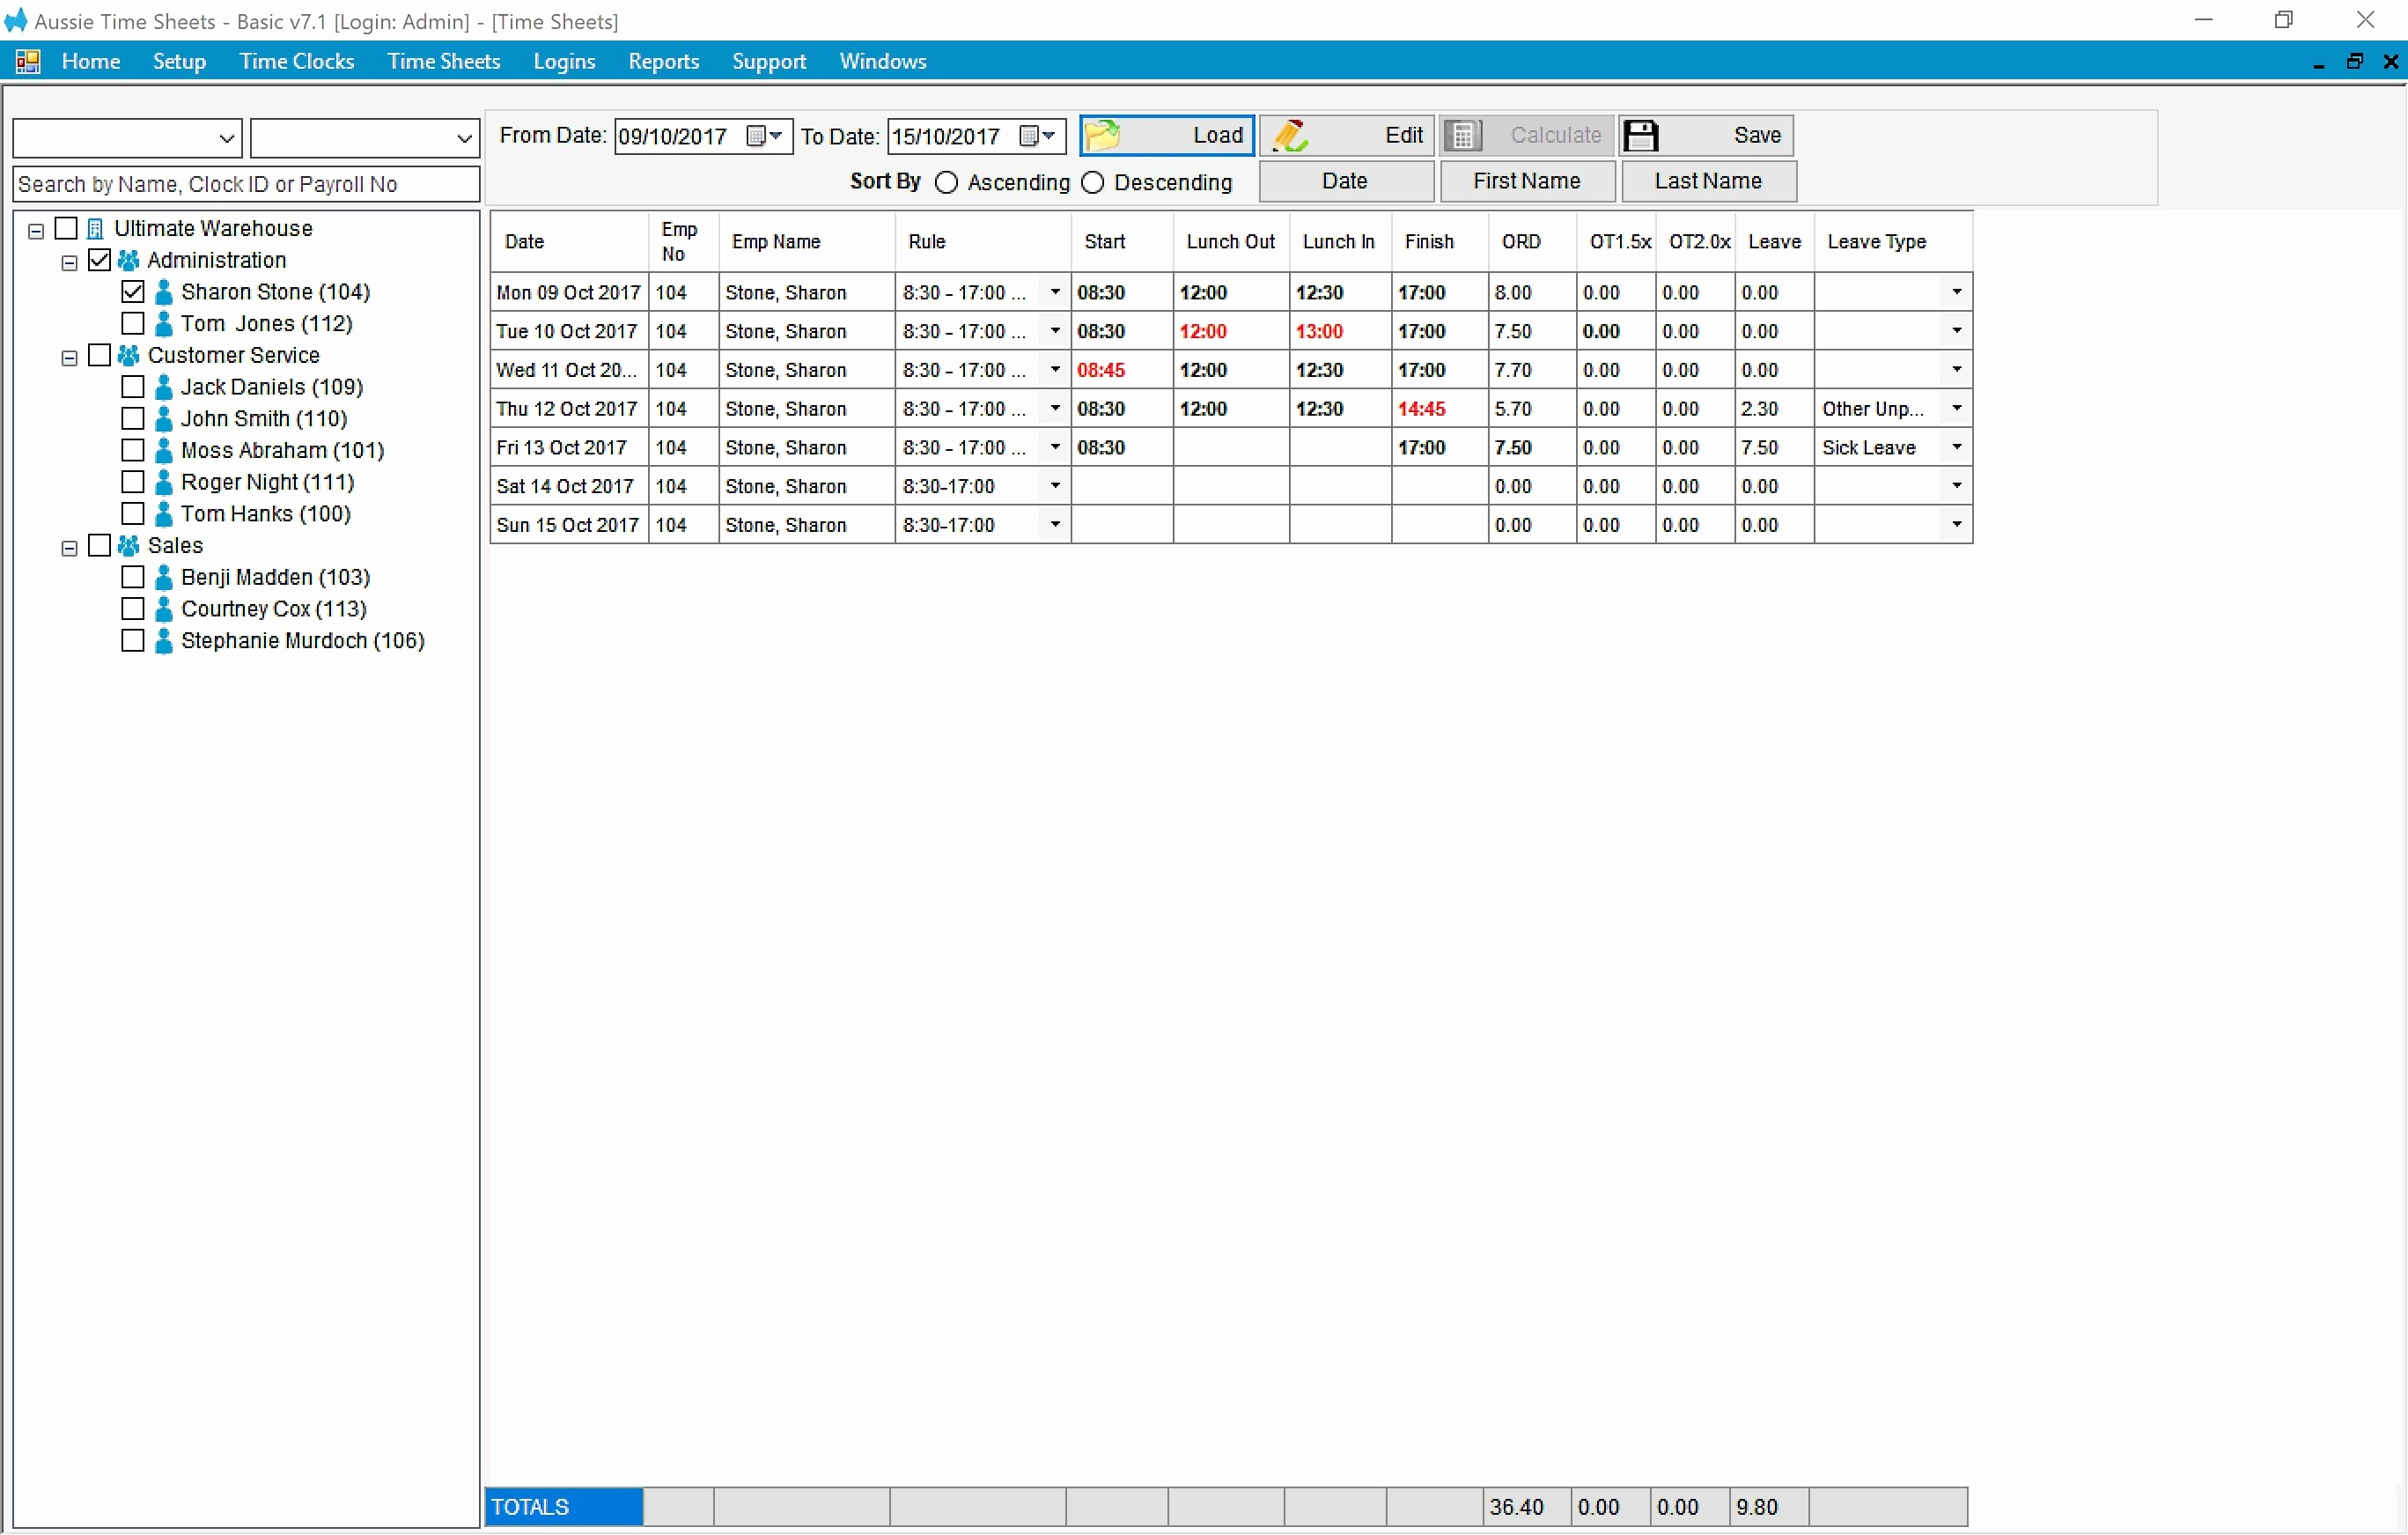
Task: Open the Leave Type dropdown for Friday
Action: (1956, 446)
